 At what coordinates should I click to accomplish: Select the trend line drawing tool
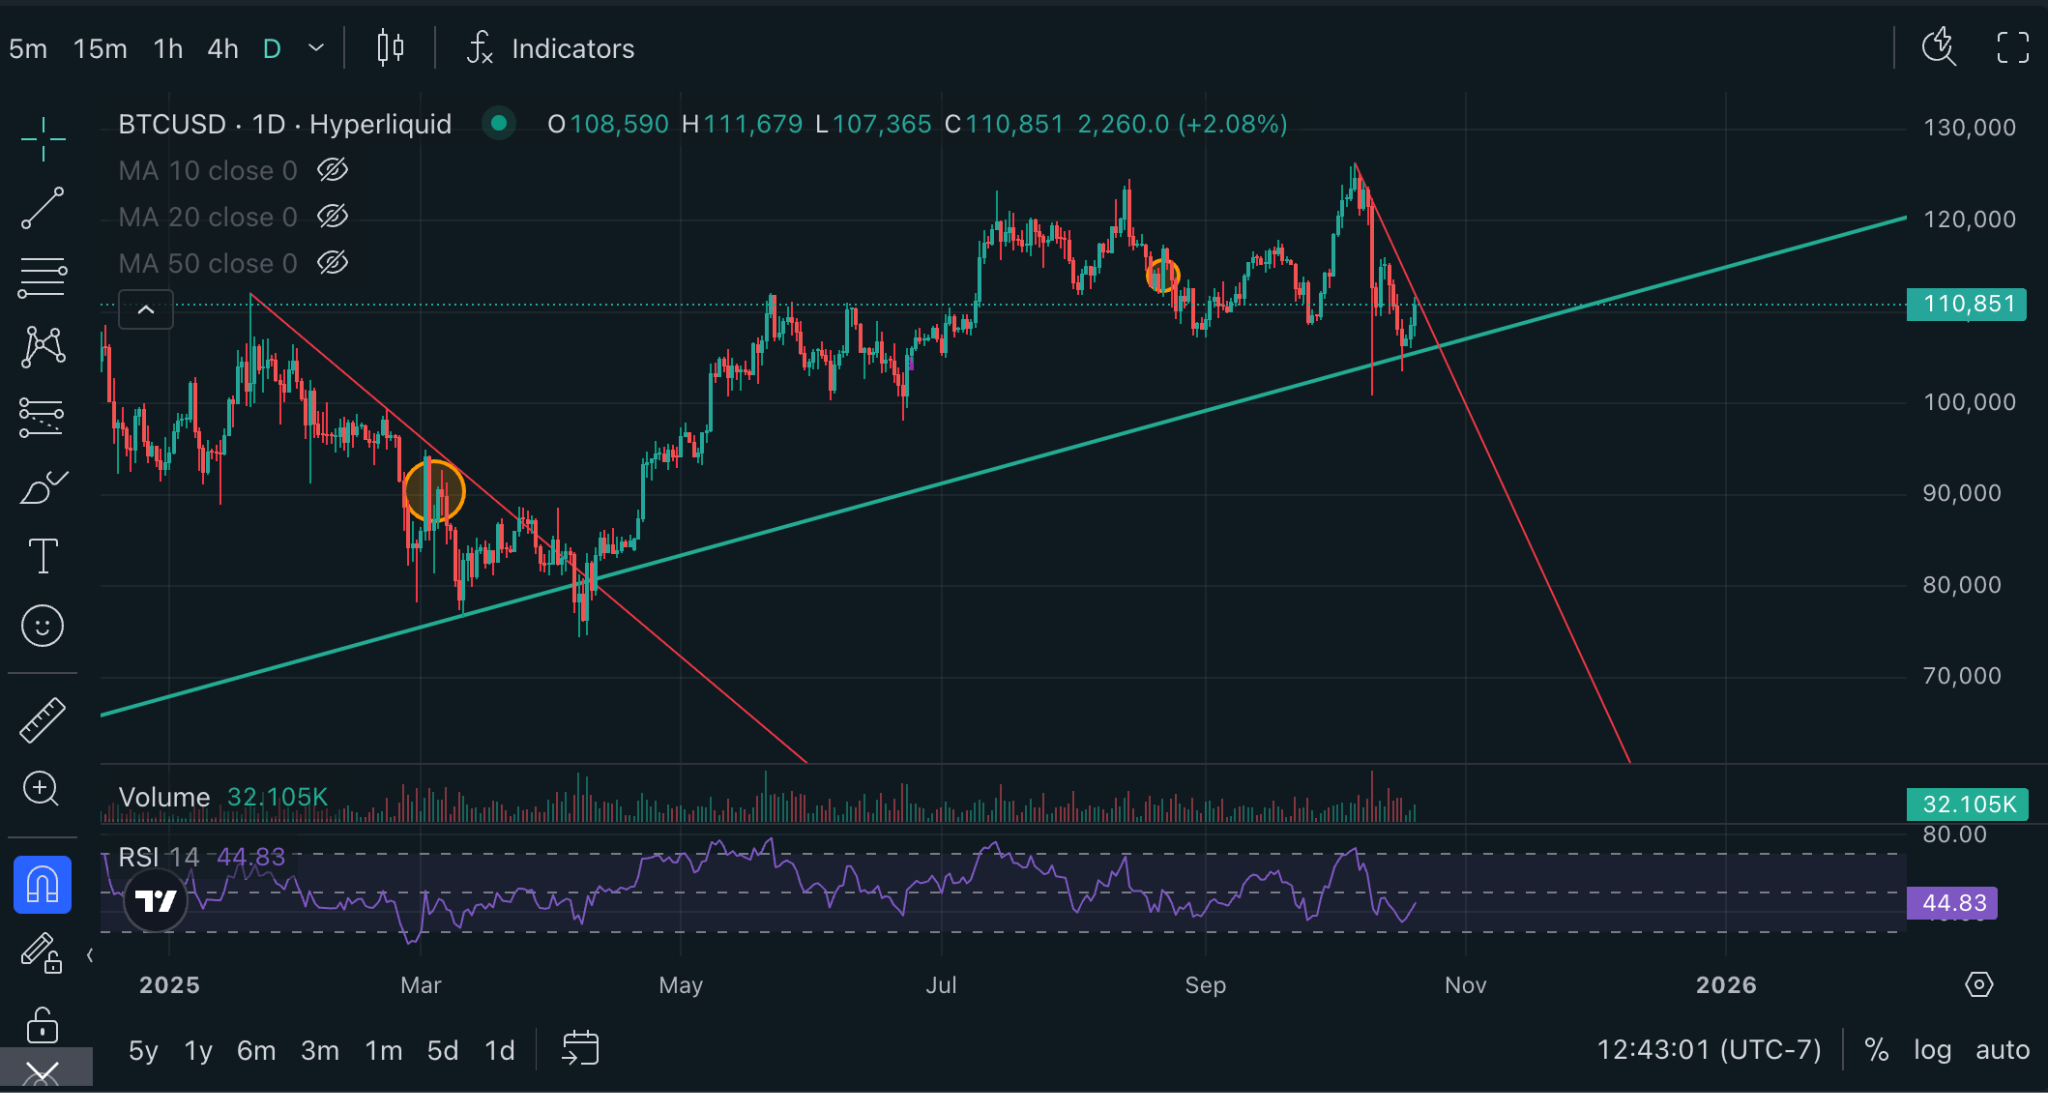pyautogui.click(x=43, y=207)
